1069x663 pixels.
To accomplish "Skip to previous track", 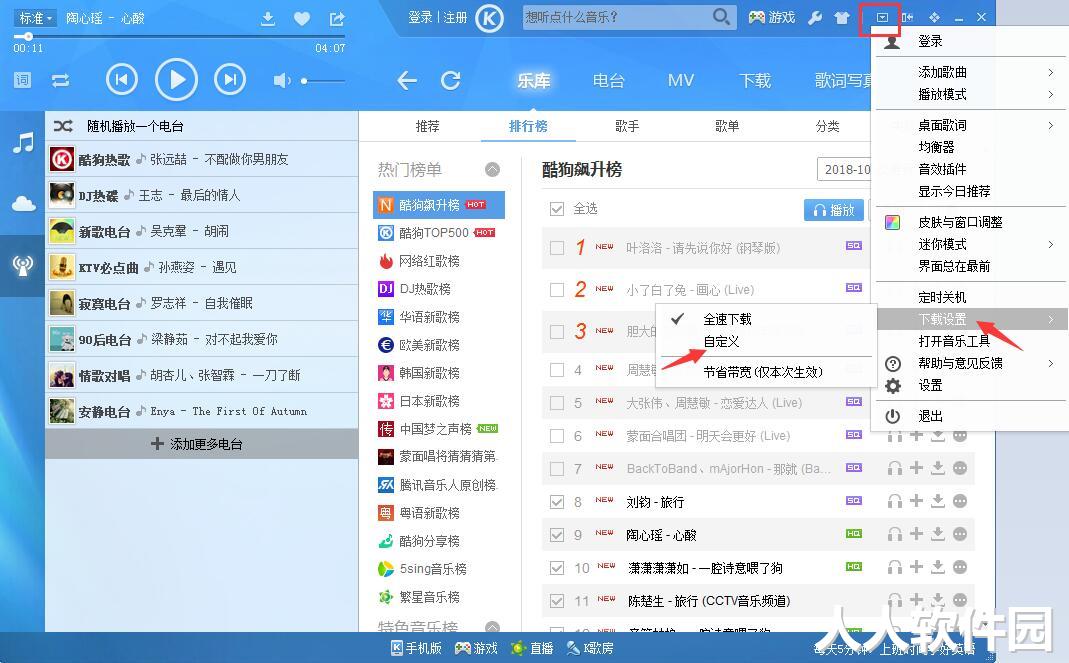I will (122, 80).
